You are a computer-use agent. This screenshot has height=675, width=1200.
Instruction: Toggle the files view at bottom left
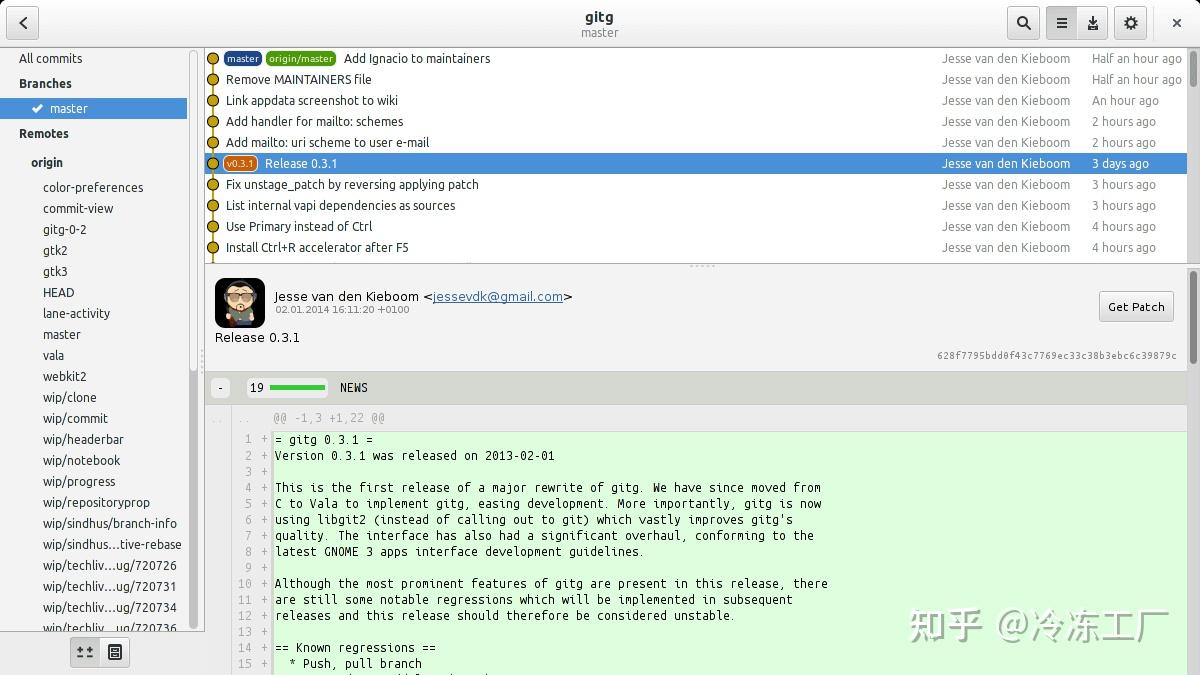click(115, 651)
